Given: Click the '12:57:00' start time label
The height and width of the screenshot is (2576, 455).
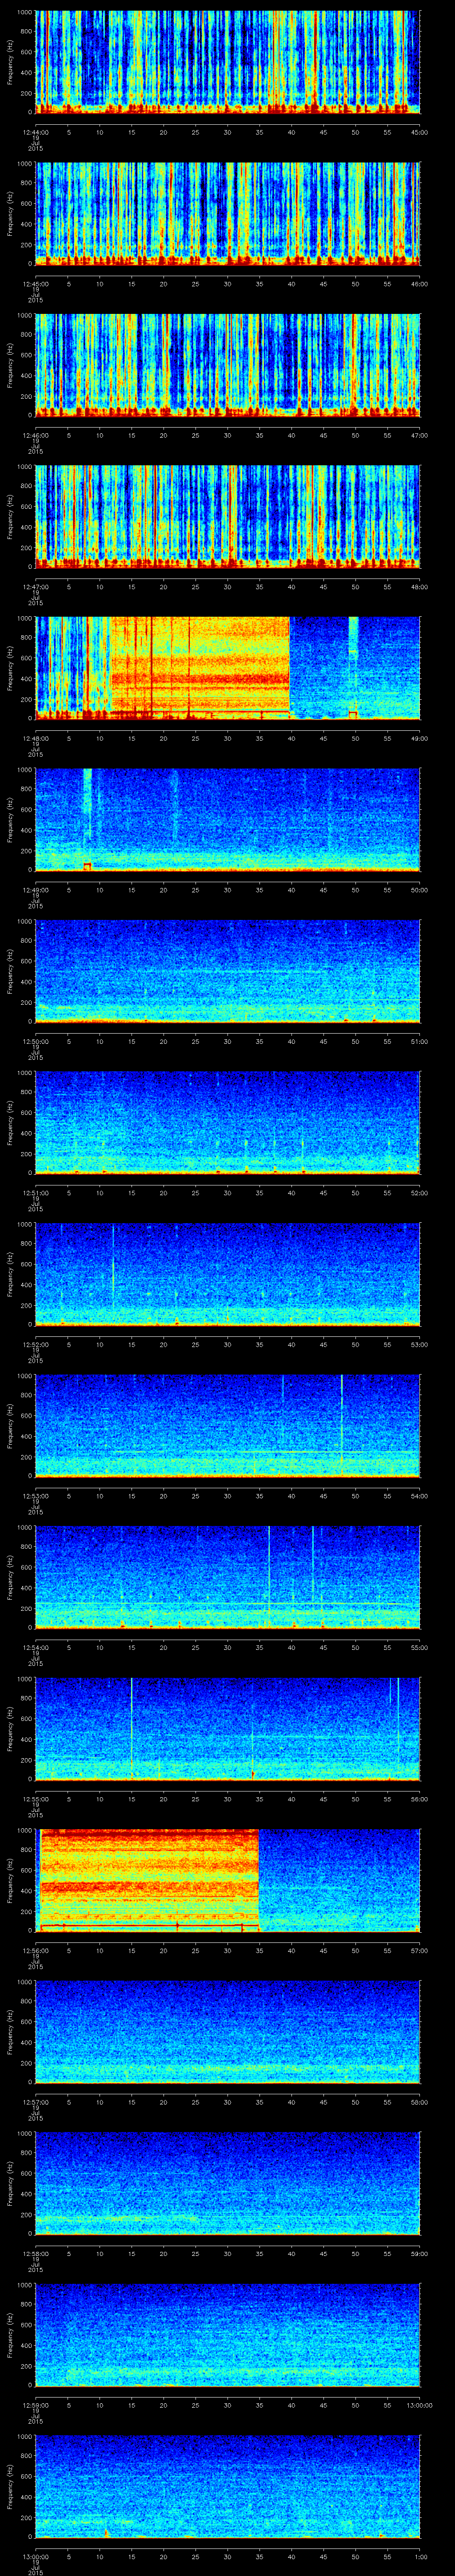Looking at the screenshot, I should (35, 2102).
